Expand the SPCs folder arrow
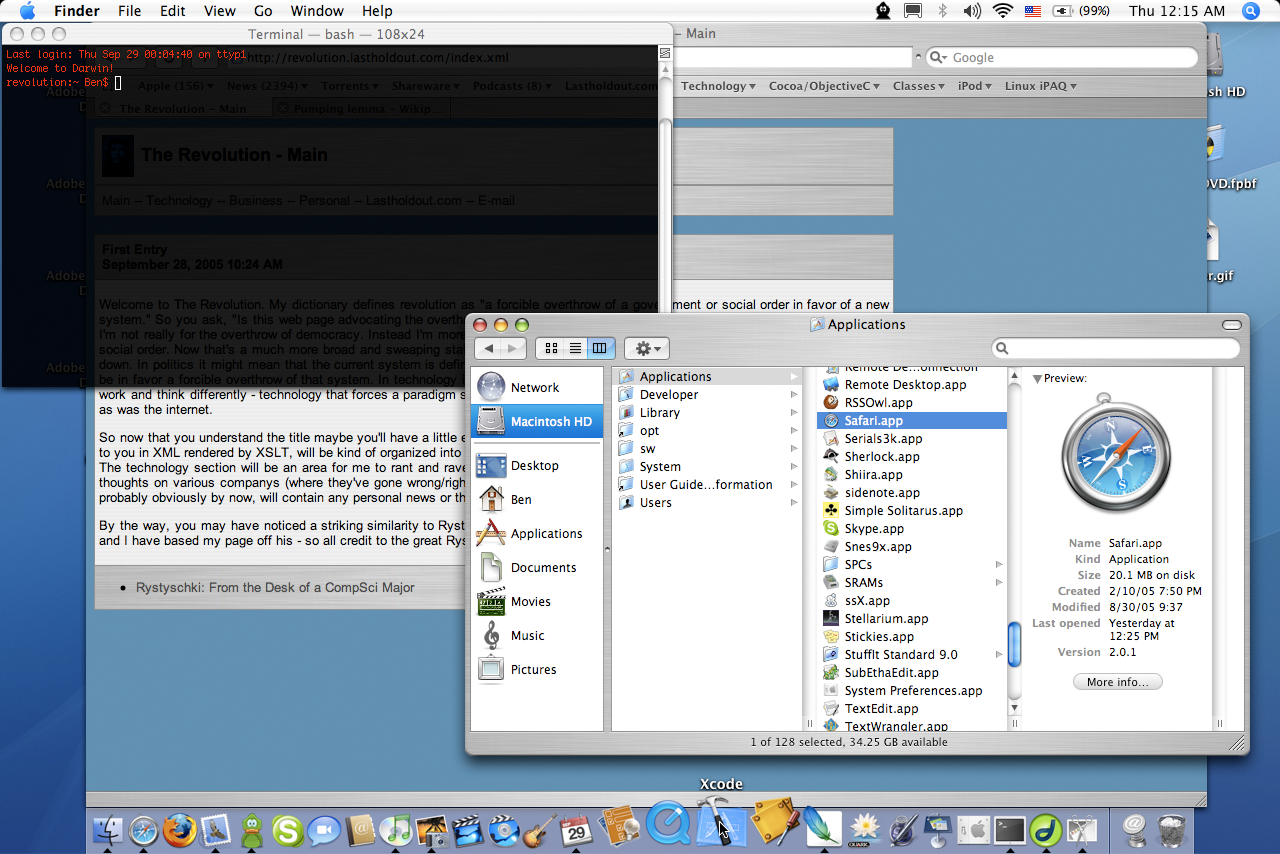The height and width of the screenshot is (854, 1280). 998,565
